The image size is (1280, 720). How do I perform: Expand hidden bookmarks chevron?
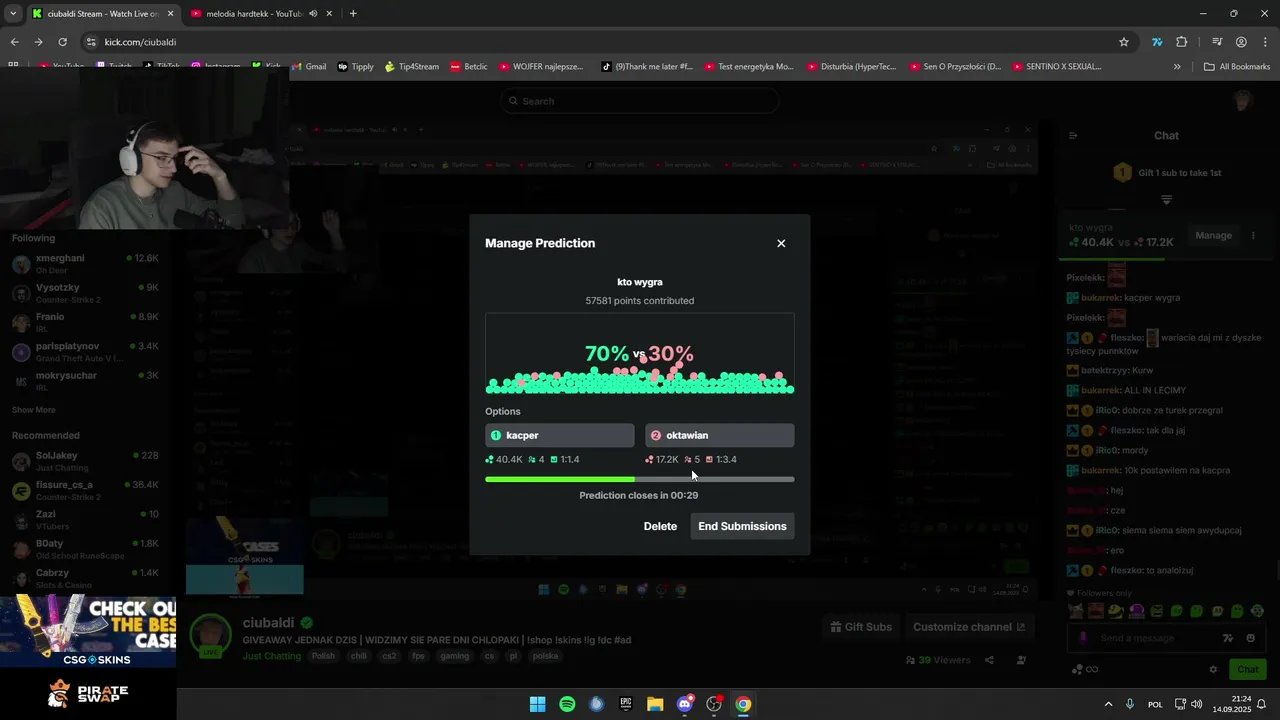click(x=1177, y=67)
